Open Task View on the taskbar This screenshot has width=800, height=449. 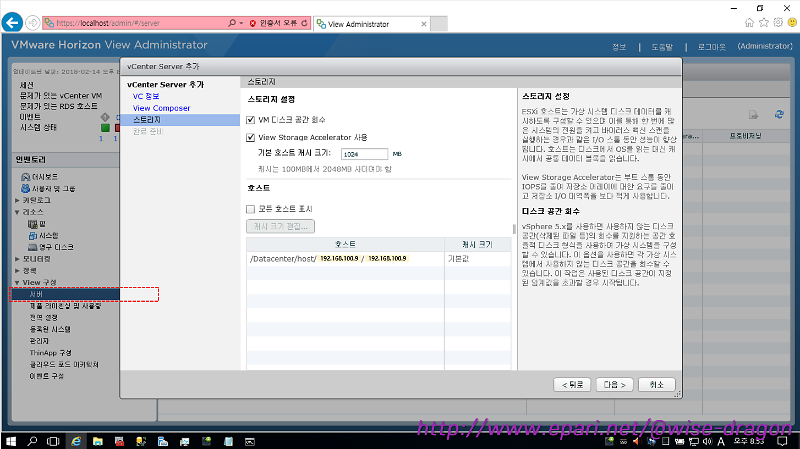53,441
